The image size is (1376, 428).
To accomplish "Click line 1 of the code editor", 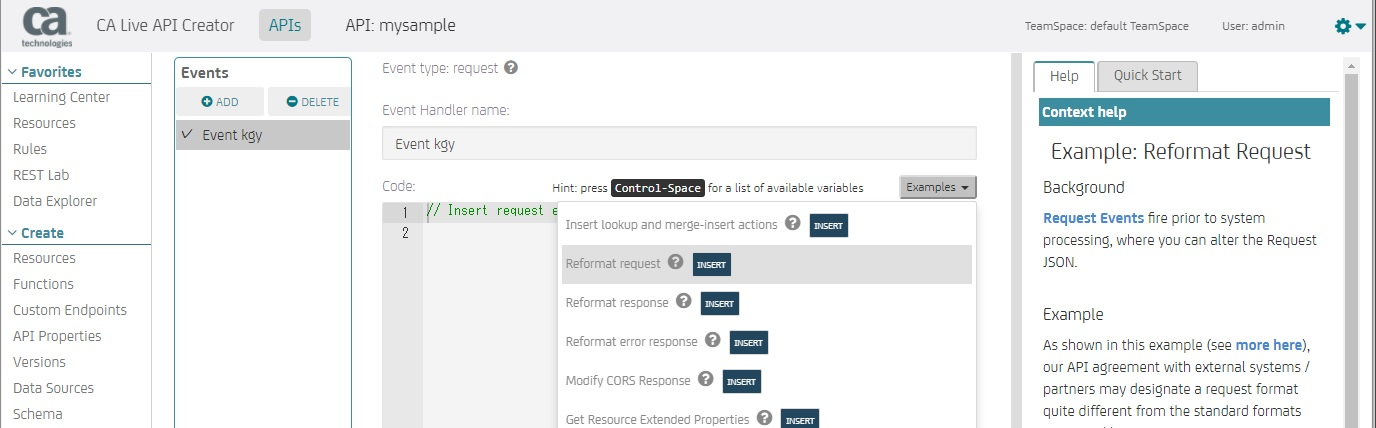I will (x=490, y=211).
